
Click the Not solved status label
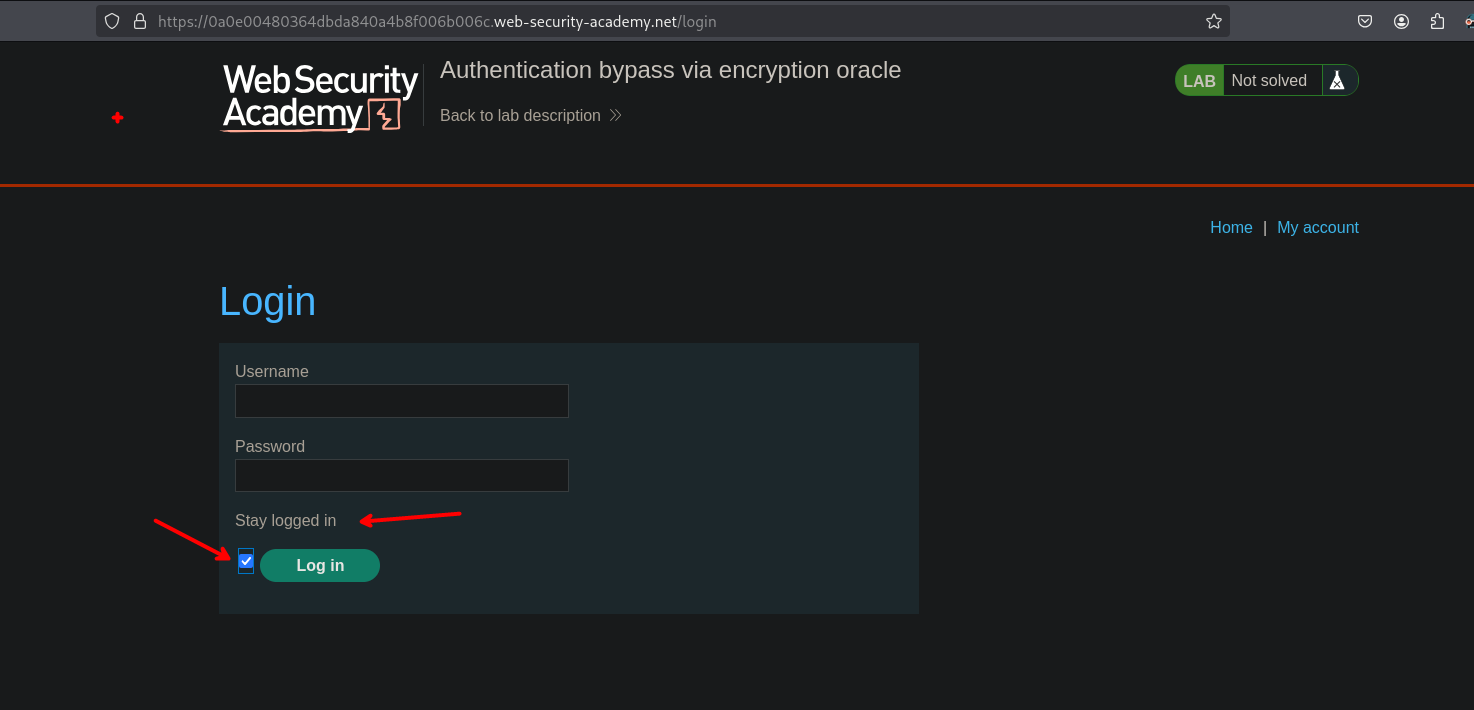click(x=1268, y=81)
